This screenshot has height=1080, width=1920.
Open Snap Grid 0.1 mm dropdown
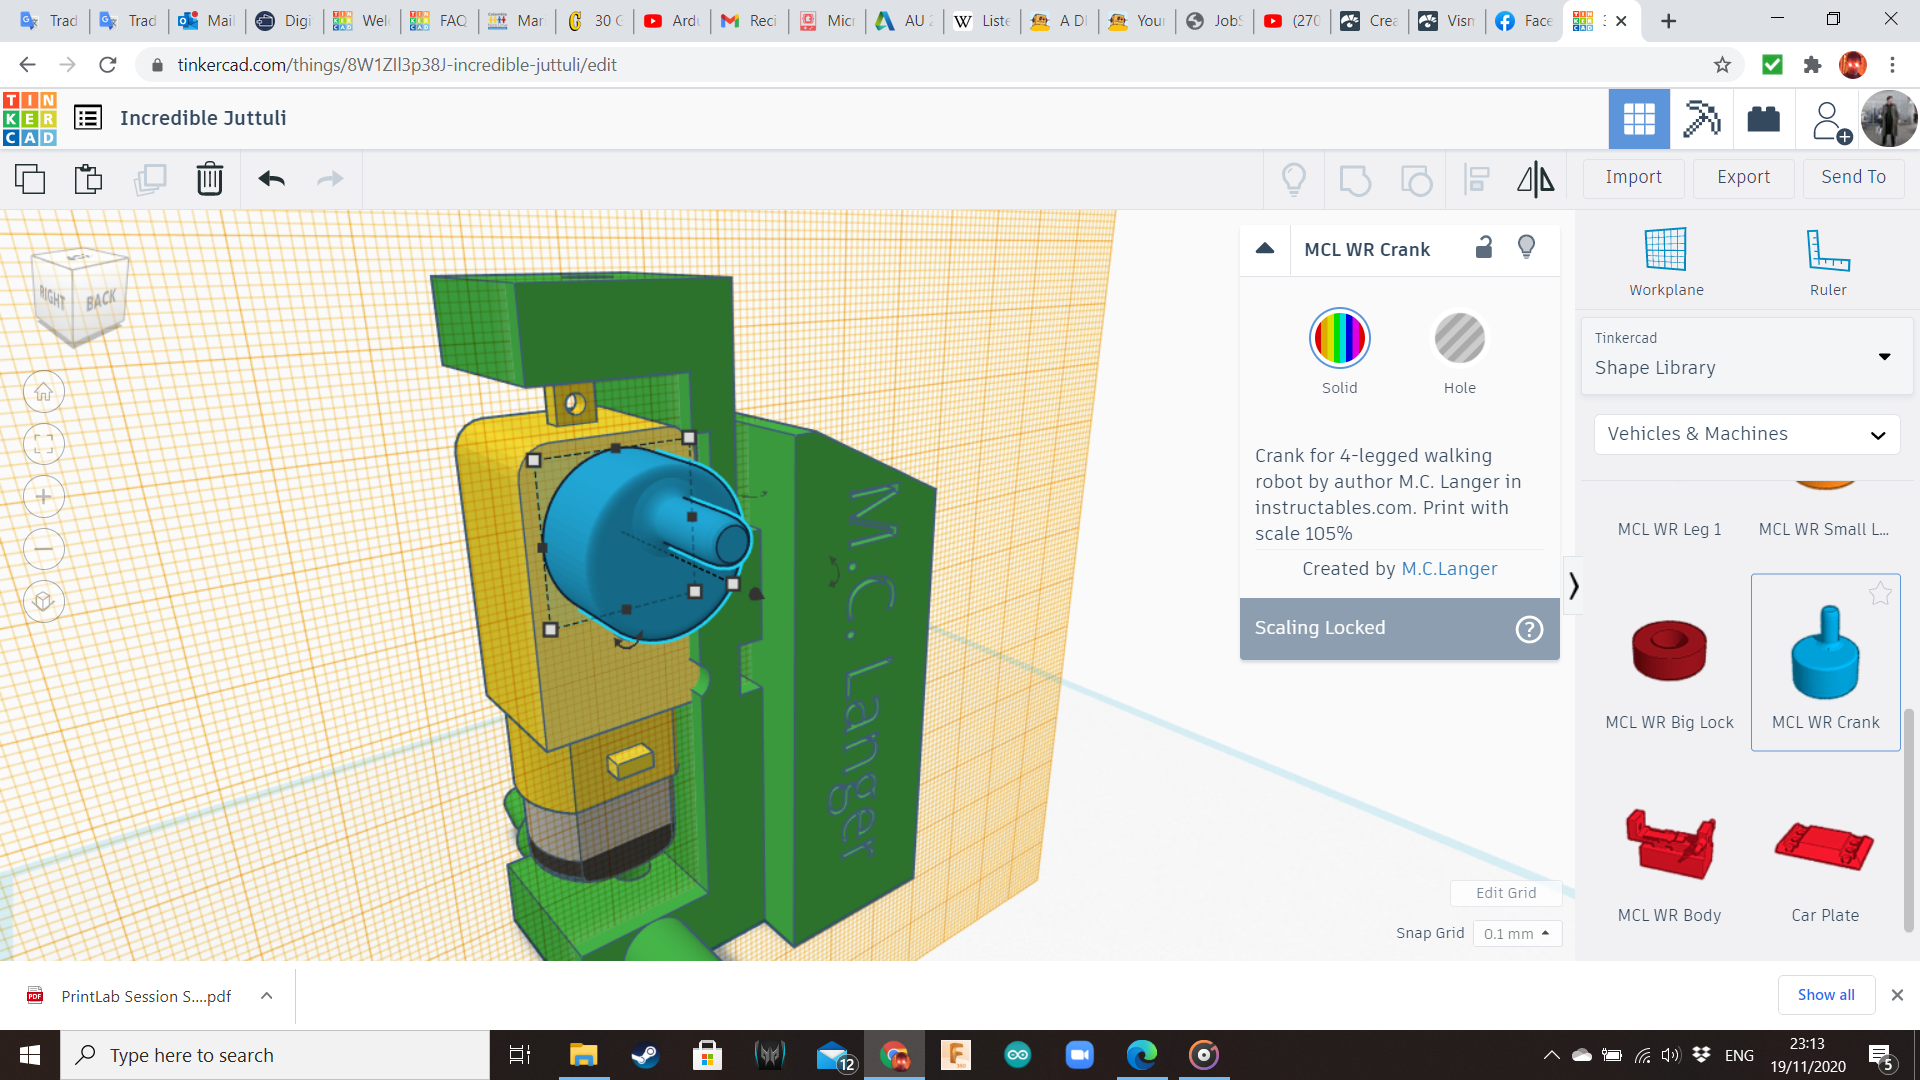[1516, 933]
